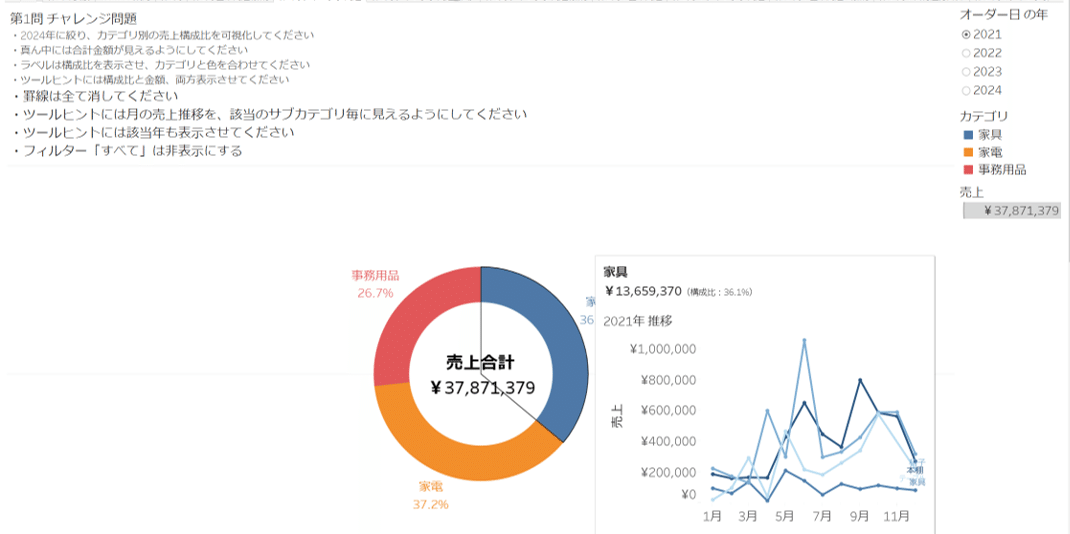Click the 家電 37.2% label
The image size is (1070, 534).
point(431,496)
